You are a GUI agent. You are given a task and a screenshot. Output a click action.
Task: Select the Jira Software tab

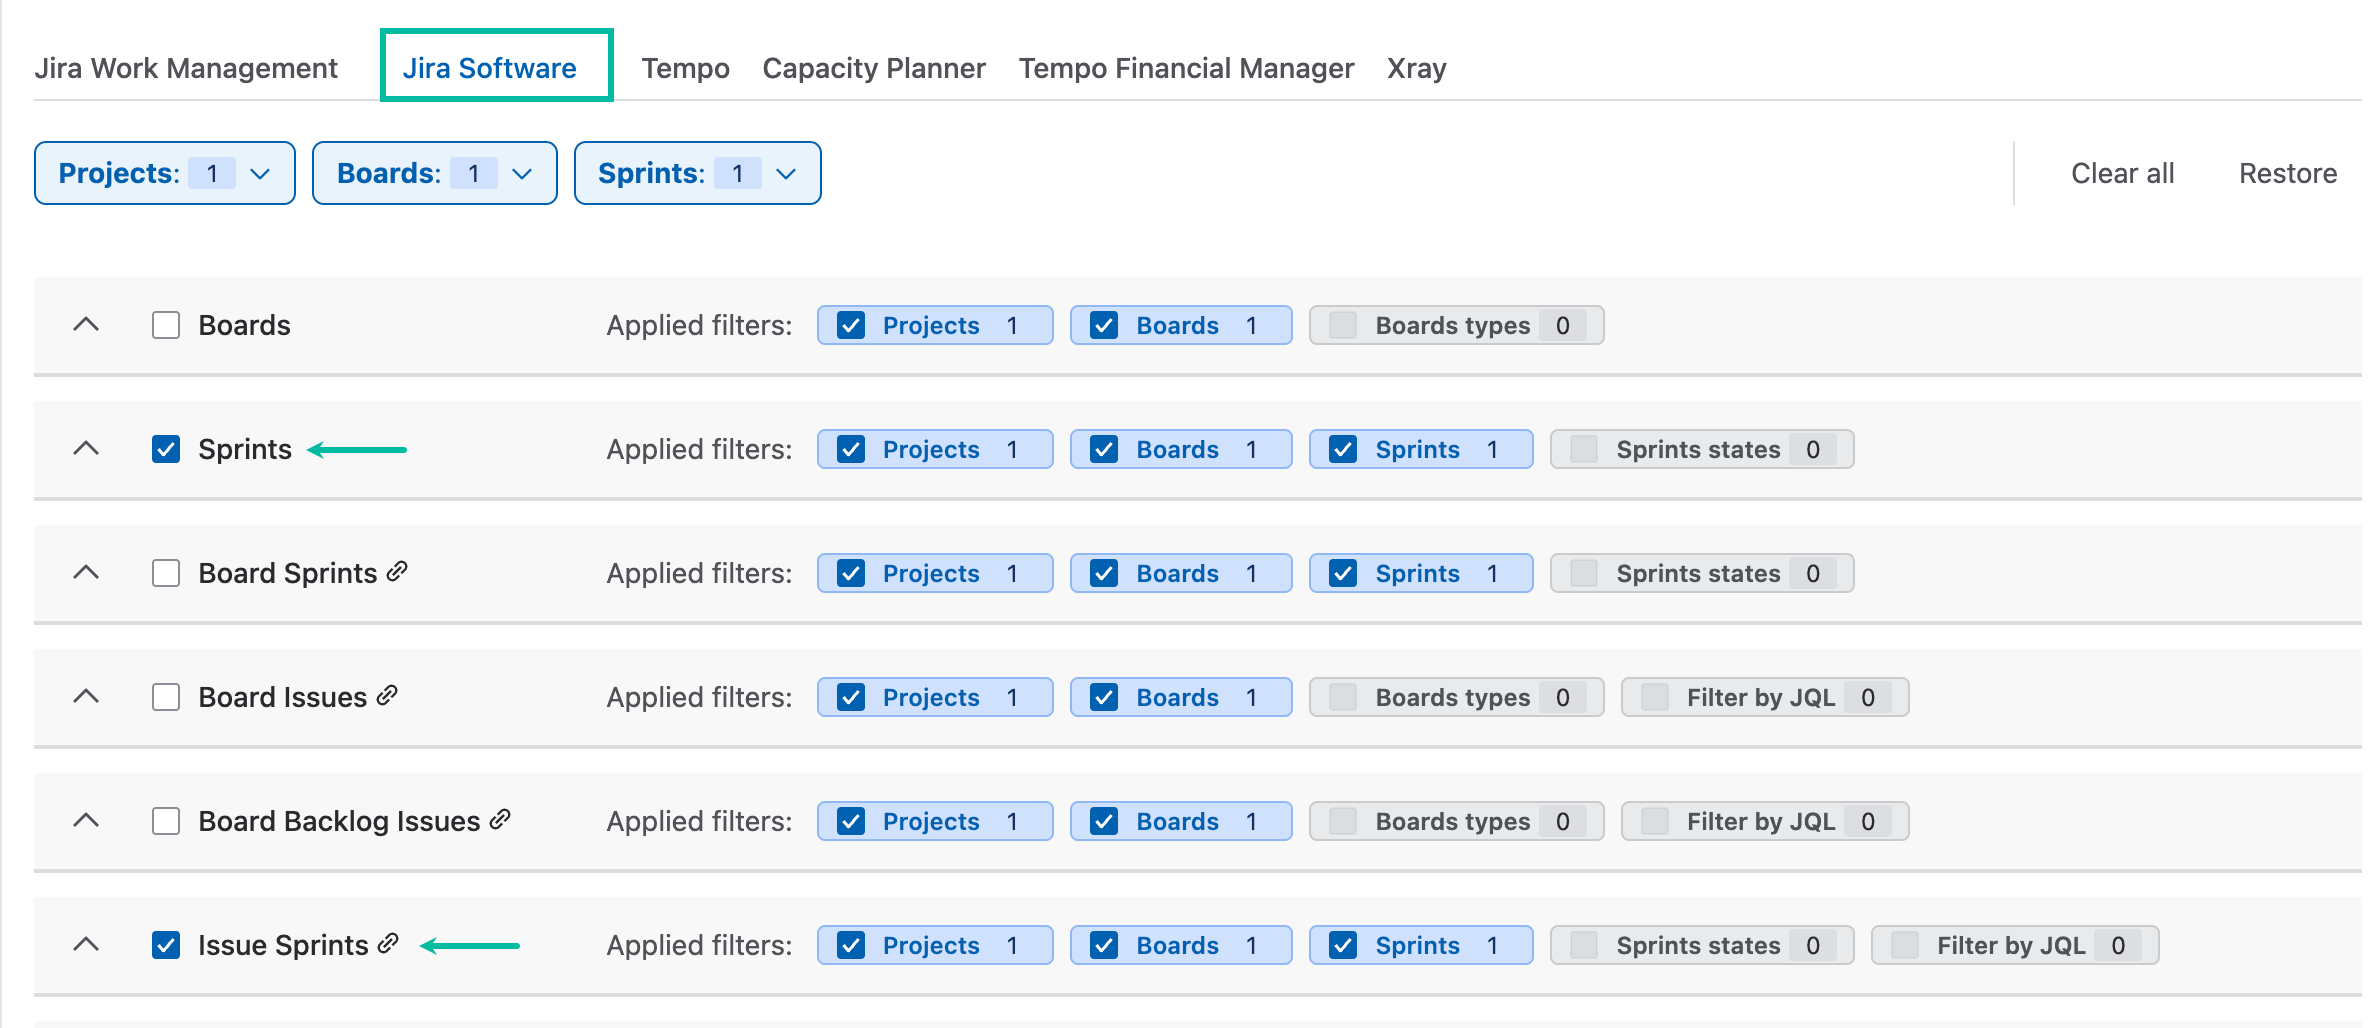coord(490,68)
